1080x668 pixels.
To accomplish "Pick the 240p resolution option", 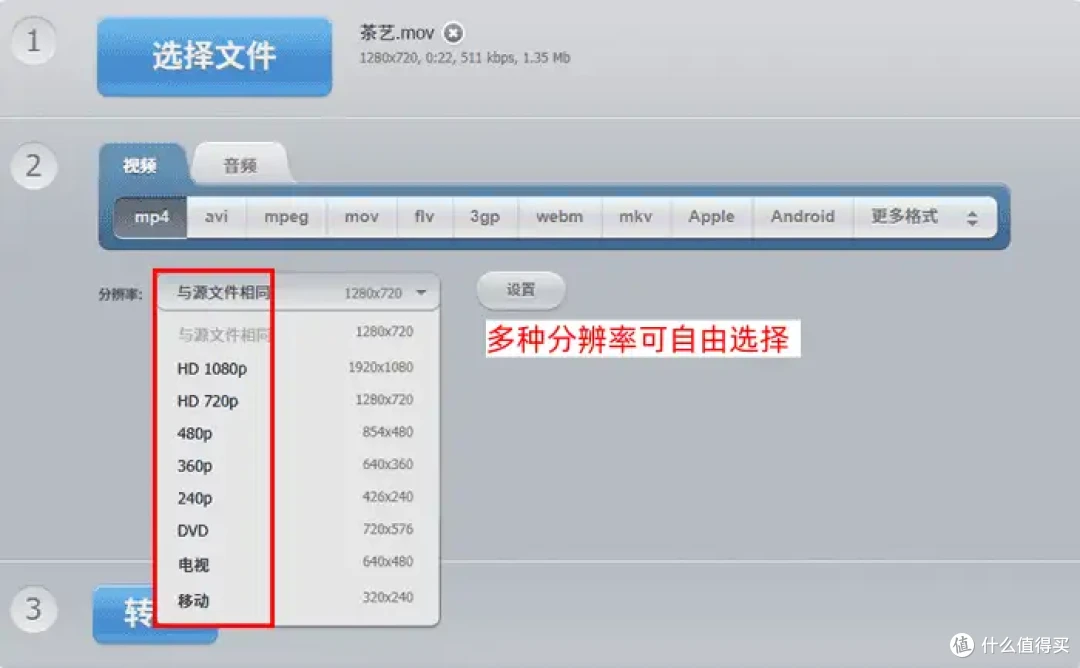I will (298, 498).
